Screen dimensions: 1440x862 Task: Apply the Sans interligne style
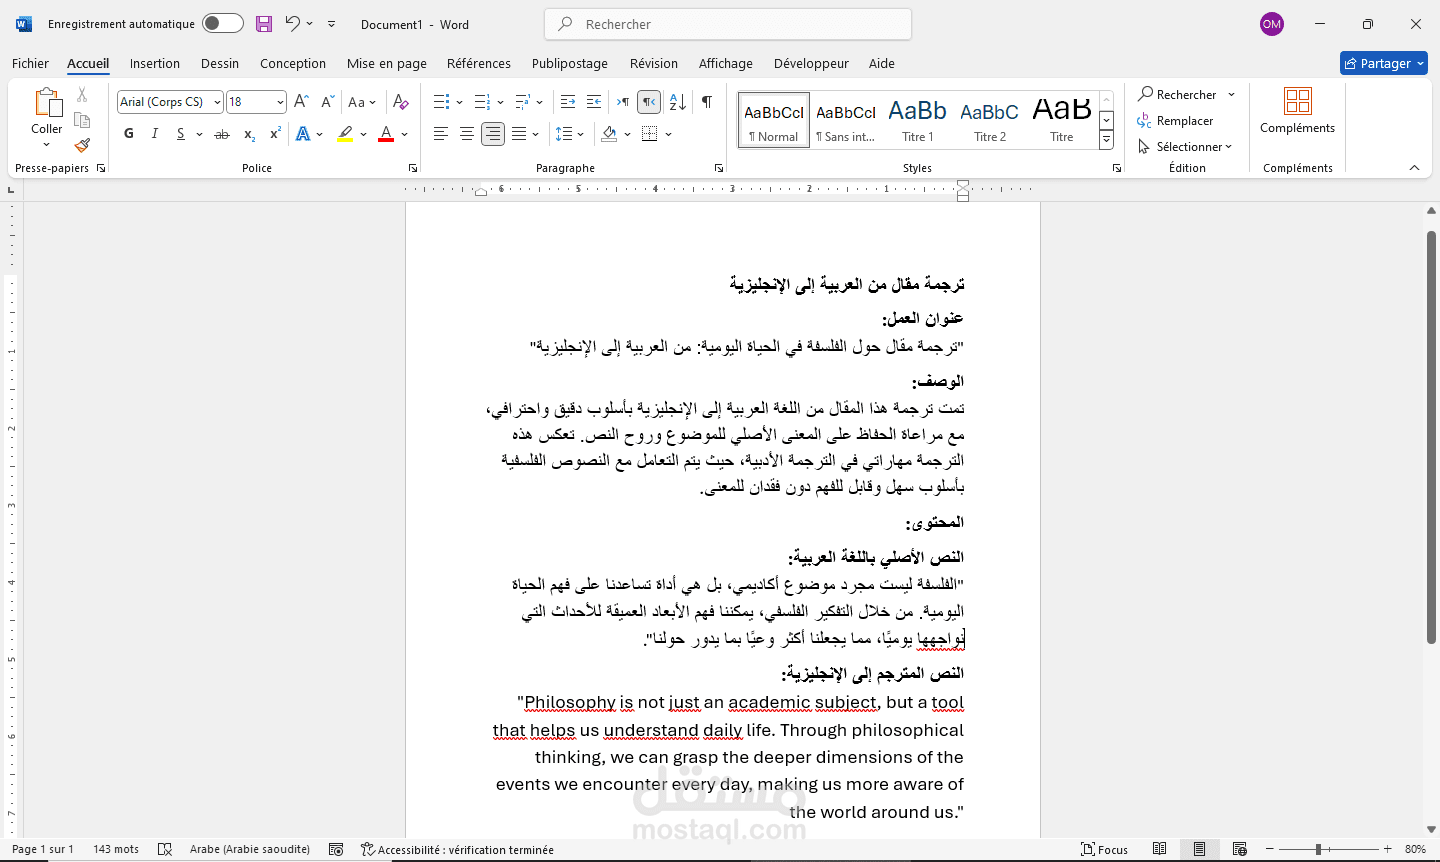pyautogui.click(x=846, y=120)
